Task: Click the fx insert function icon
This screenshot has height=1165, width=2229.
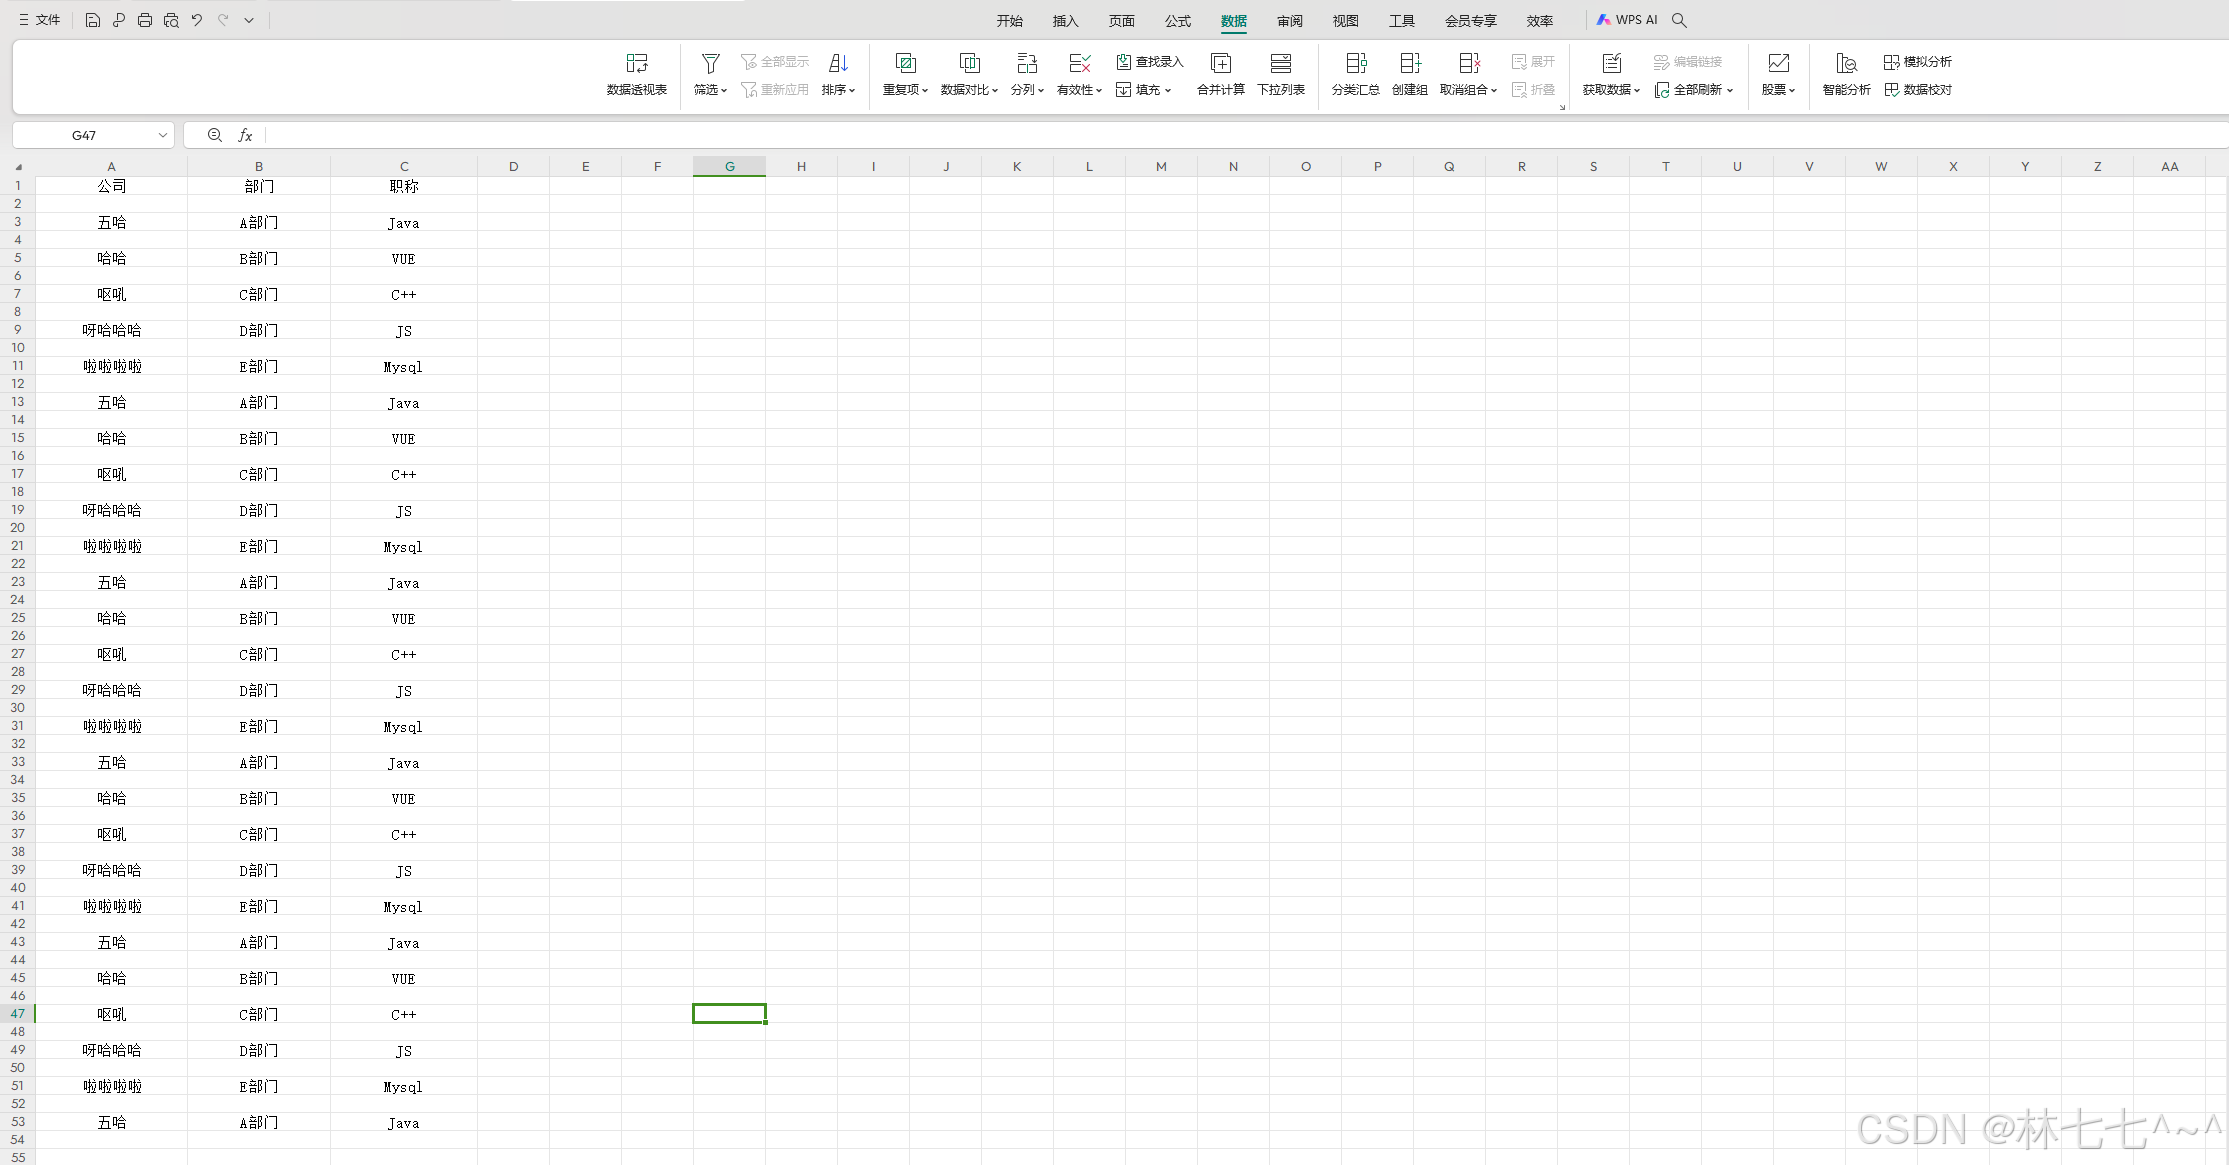Action: [x=245, y=135]
